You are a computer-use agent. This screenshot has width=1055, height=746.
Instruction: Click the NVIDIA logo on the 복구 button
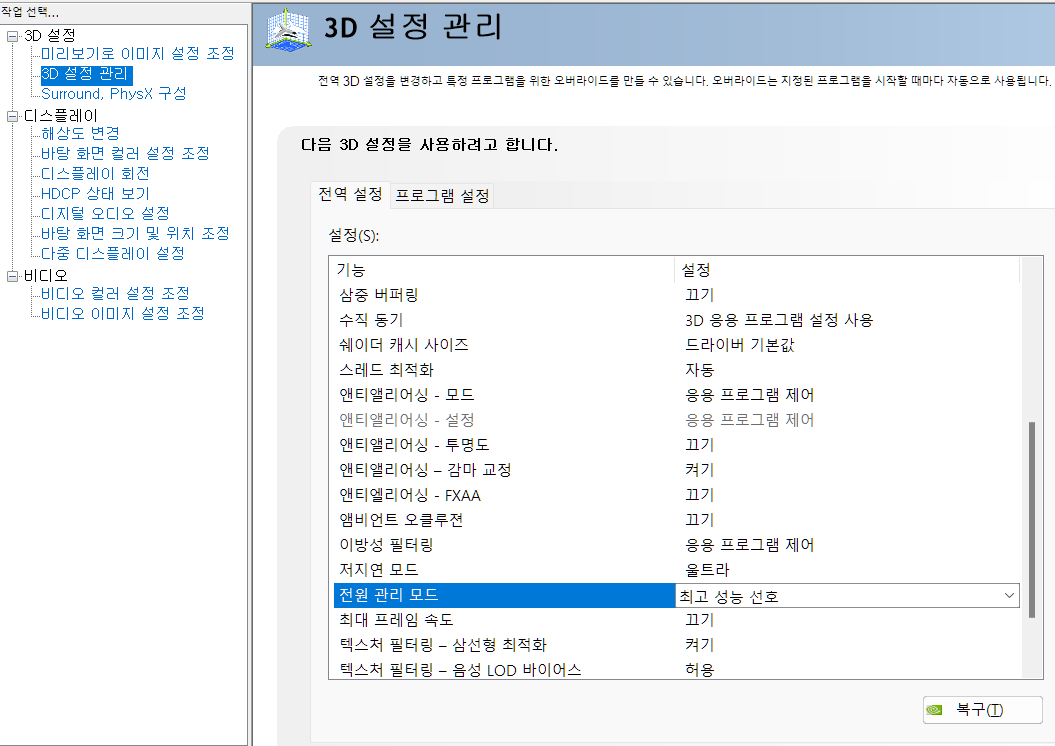tap(935, 710)
